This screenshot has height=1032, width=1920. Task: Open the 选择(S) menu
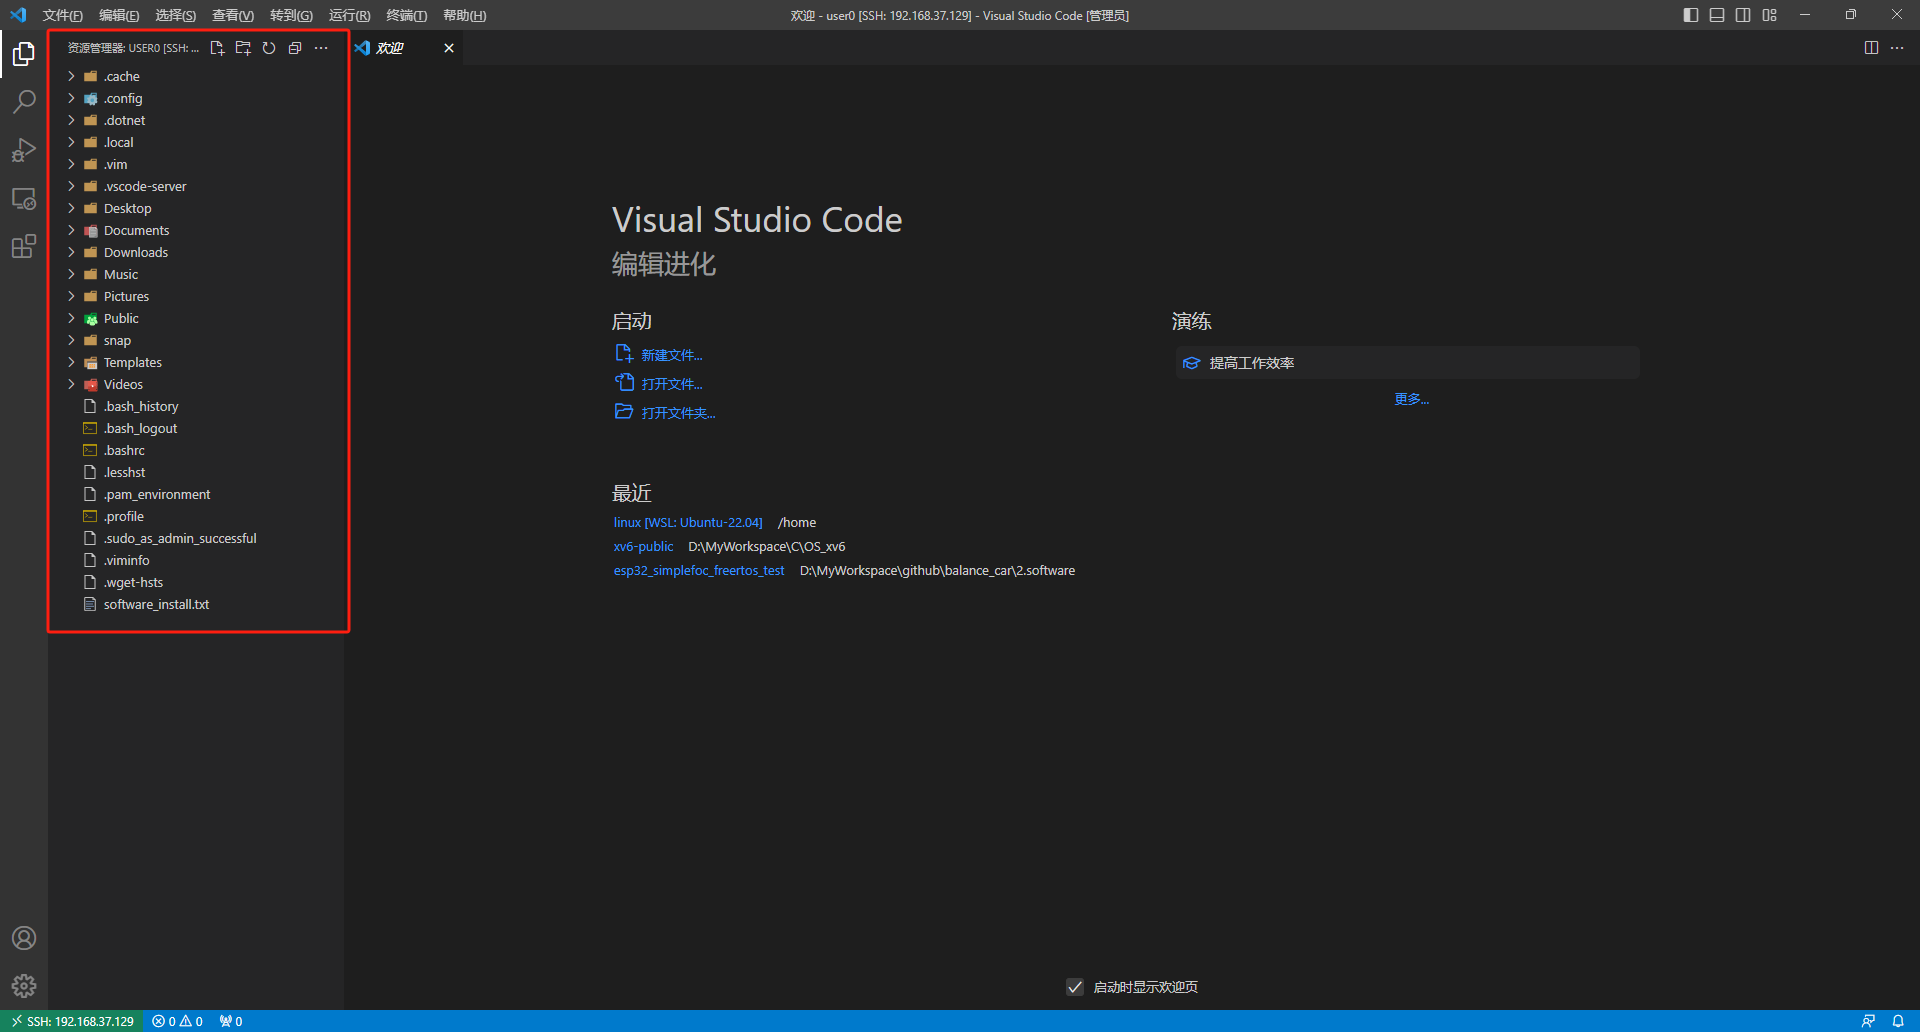click(175, 15)
